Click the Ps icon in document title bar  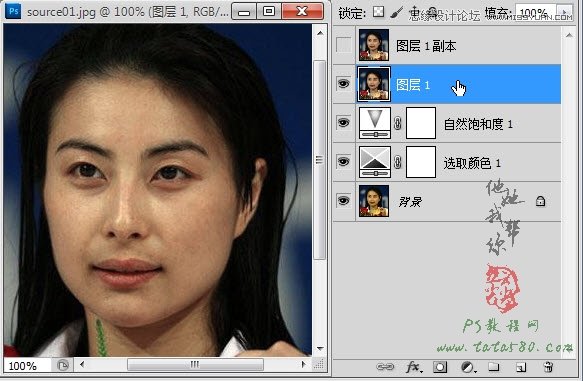(13, 11)
